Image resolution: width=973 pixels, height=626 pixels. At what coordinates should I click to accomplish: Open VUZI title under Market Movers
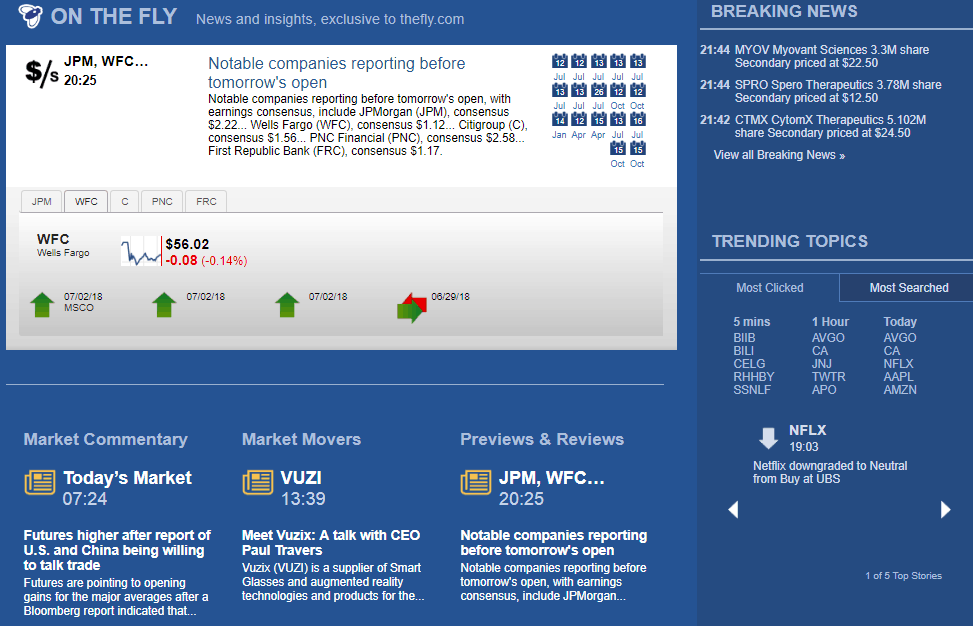tap(301, 478)
